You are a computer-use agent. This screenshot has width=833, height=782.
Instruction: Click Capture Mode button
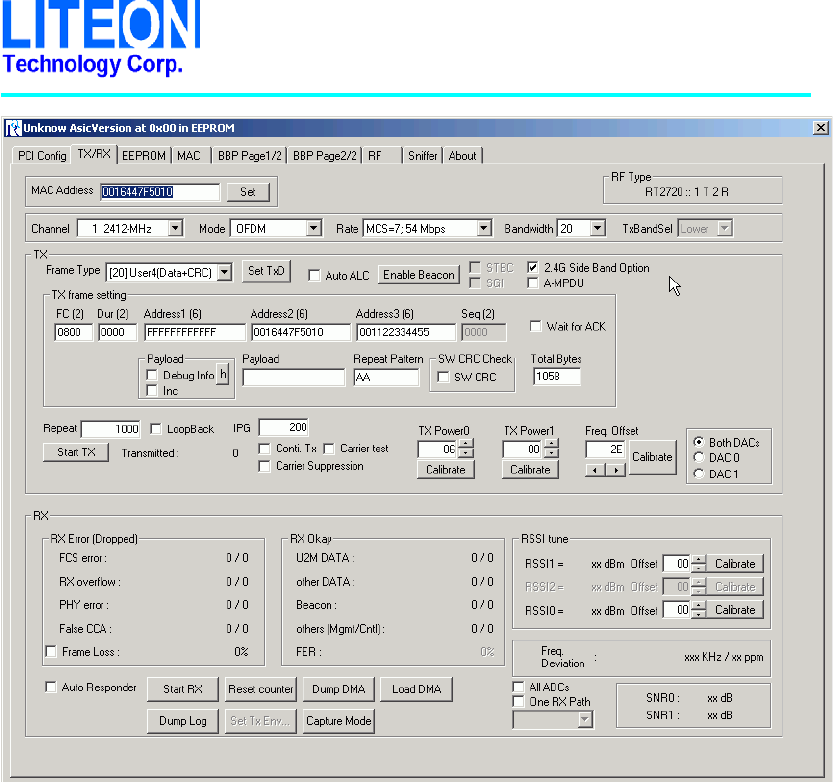339,721
